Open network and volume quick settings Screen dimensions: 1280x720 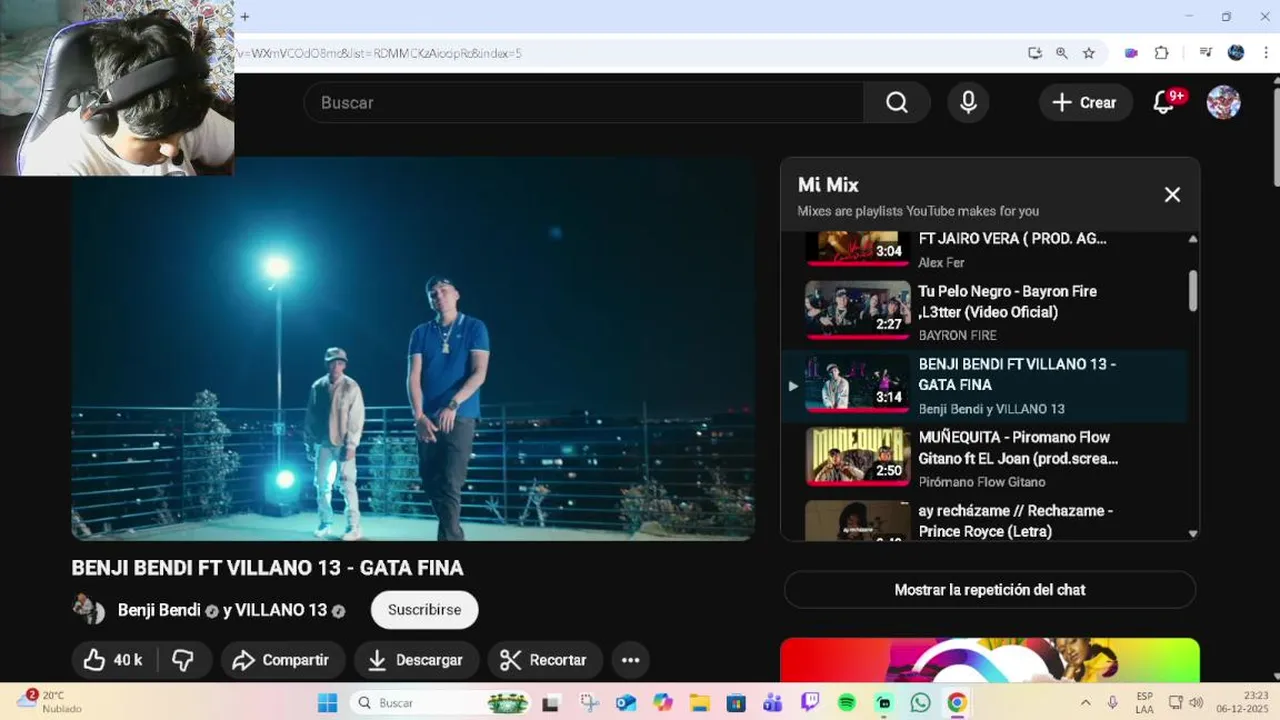(1186, 703)
